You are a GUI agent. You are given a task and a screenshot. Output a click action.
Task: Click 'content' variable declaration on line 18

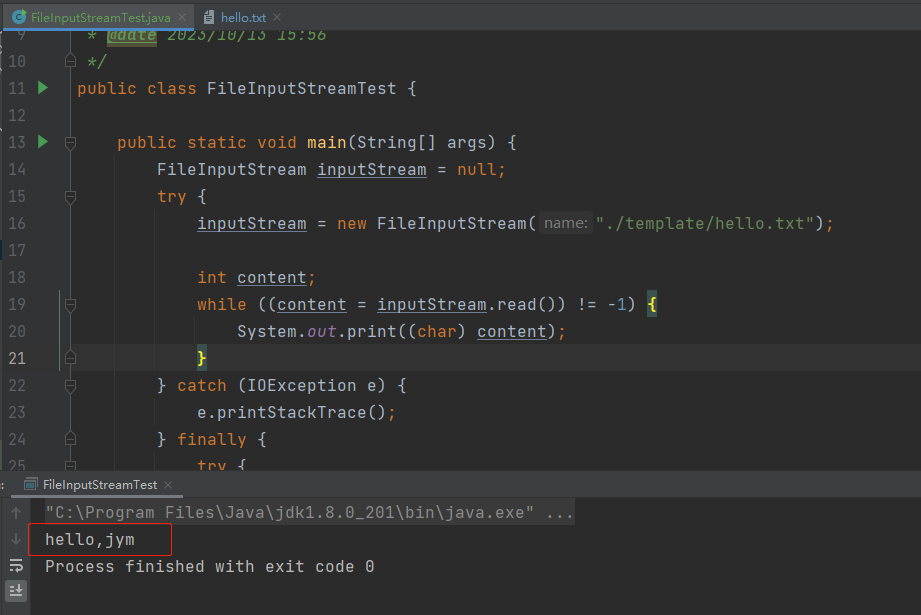coord(271,277)
